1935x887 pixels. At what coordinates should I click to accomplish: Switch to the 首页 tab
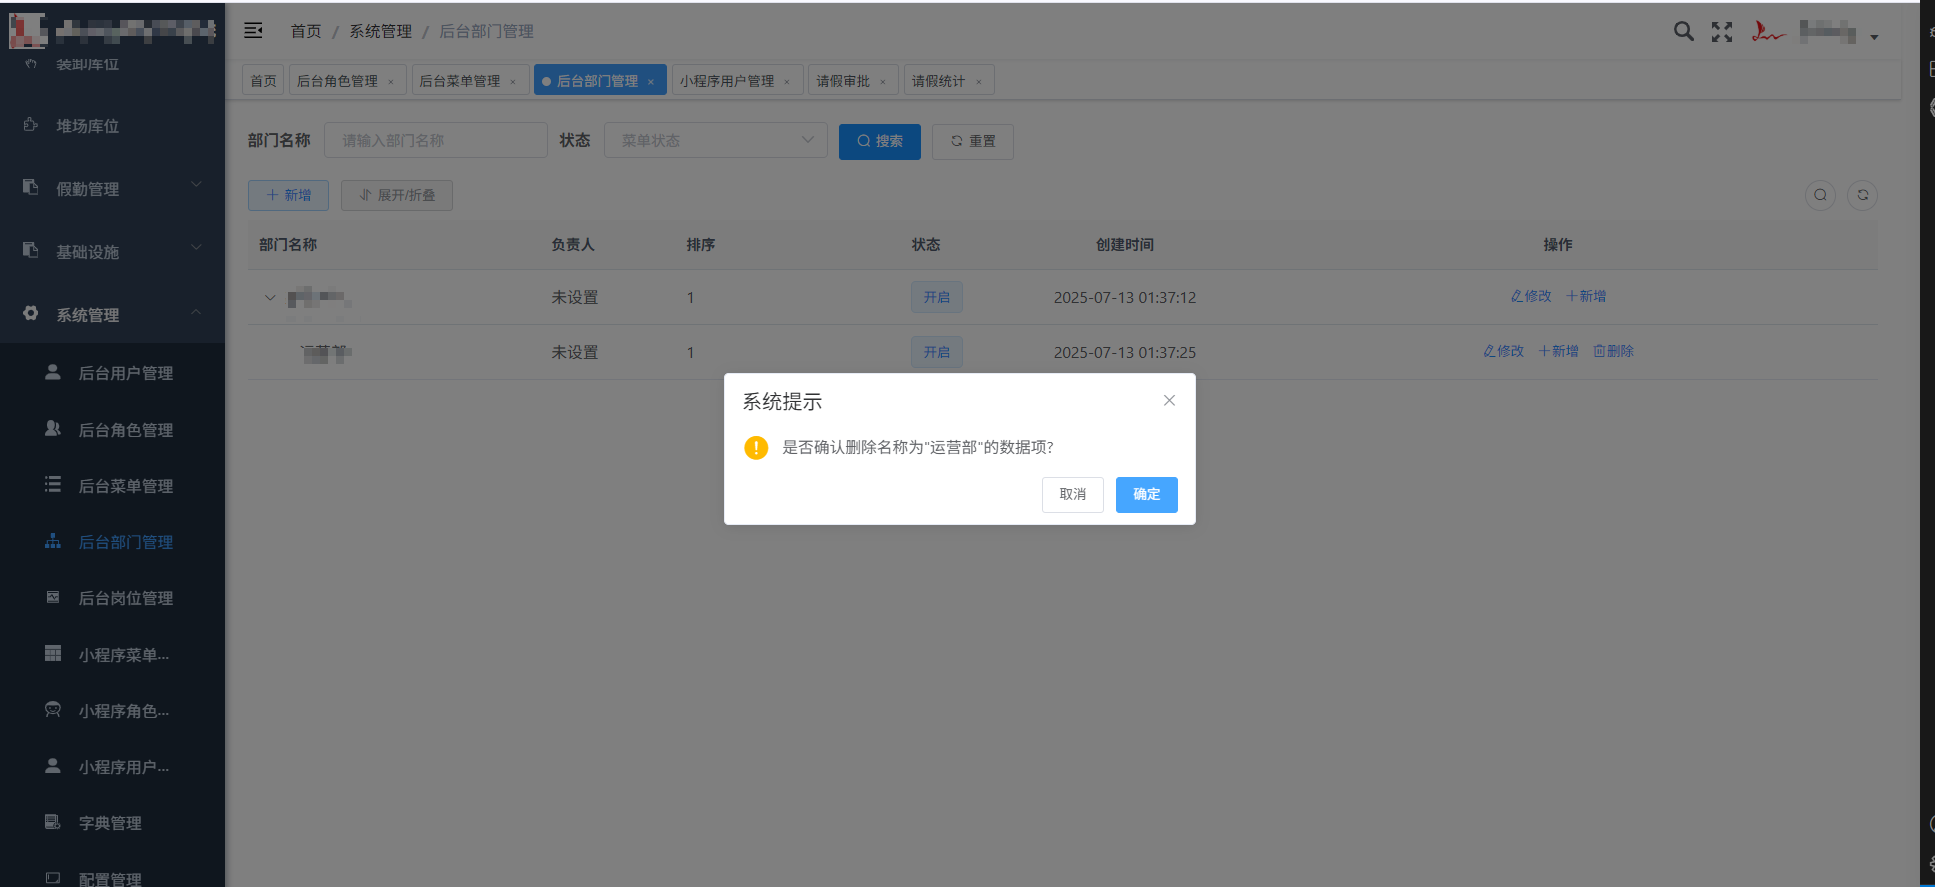click(x=263, y=81)
